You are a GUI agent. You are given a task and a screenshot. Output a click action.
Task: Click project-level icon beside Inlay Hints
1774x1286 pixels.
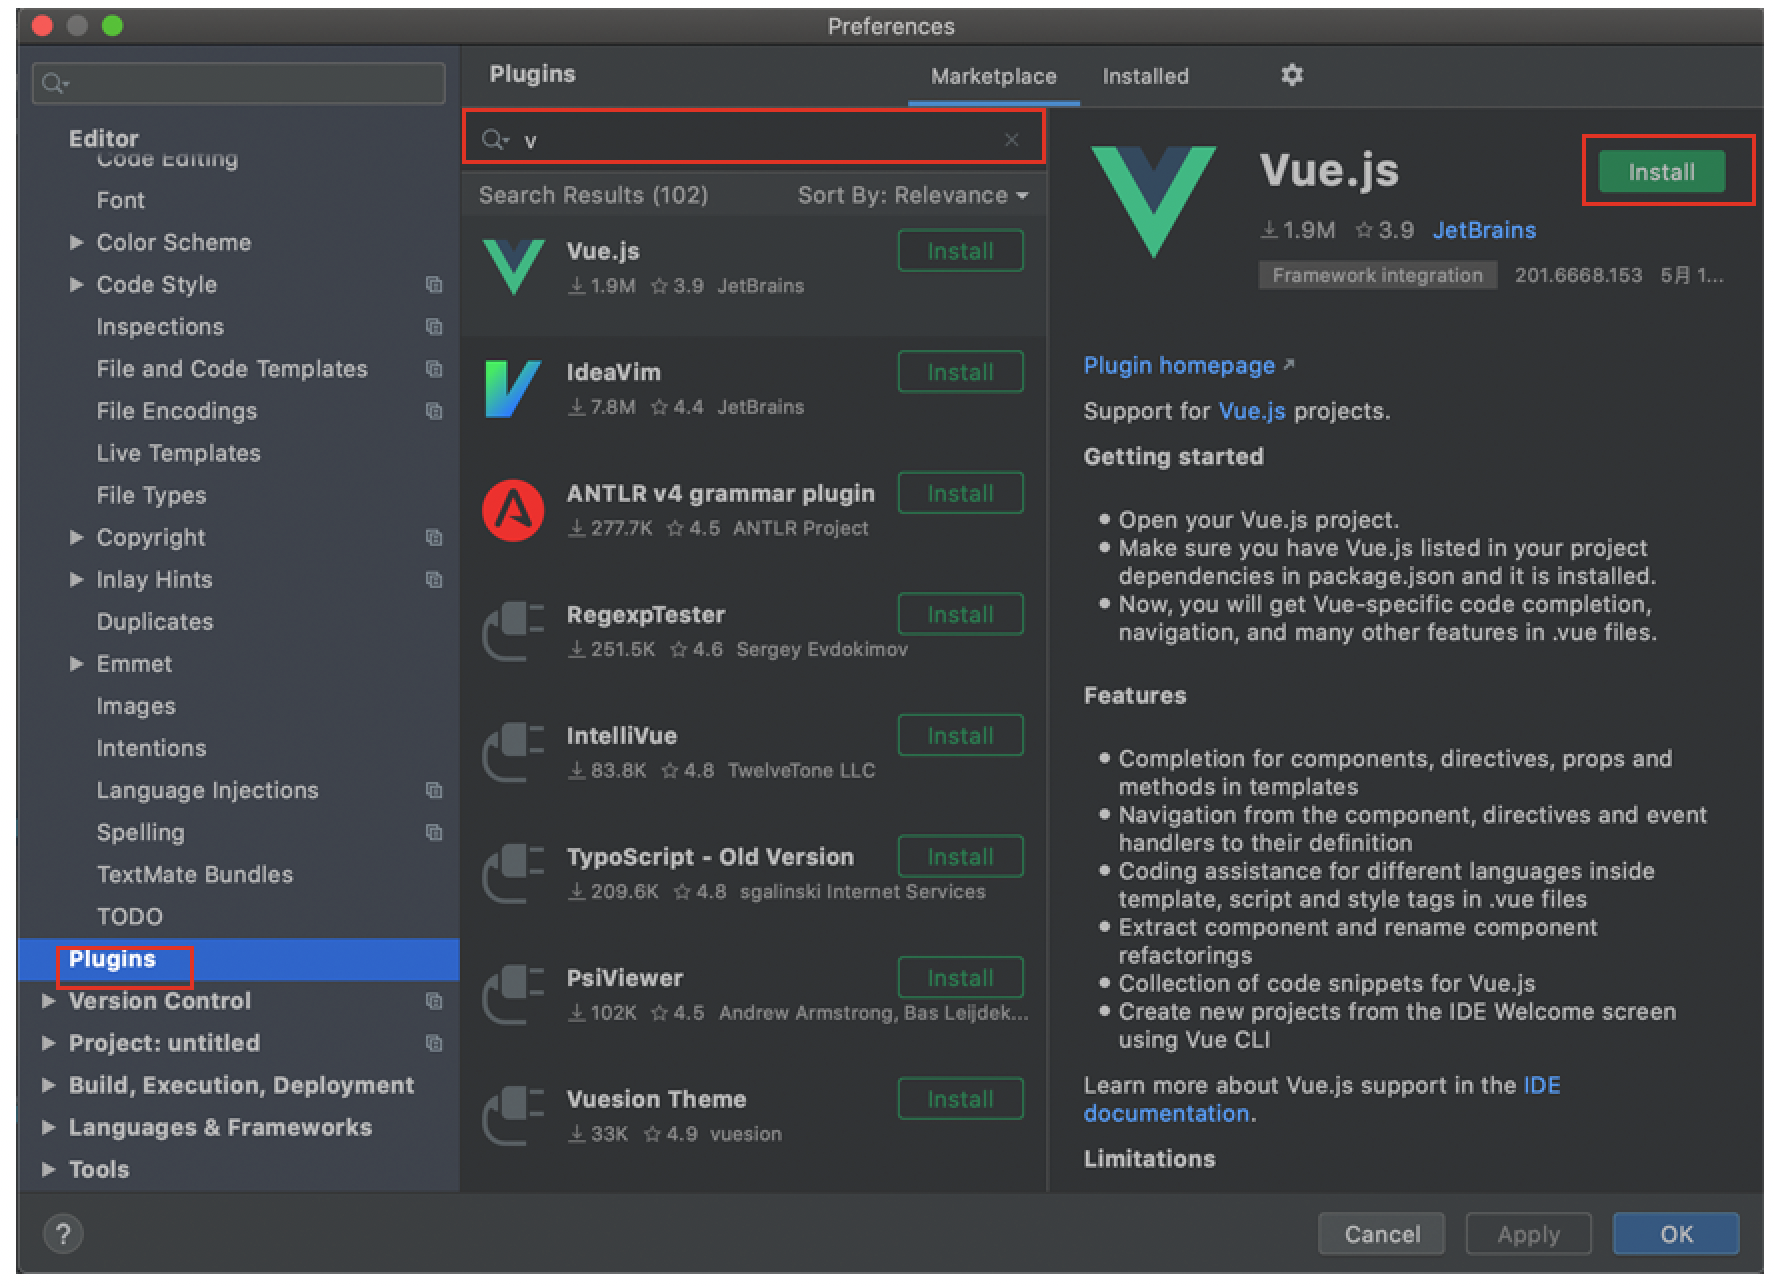(434, 580)
